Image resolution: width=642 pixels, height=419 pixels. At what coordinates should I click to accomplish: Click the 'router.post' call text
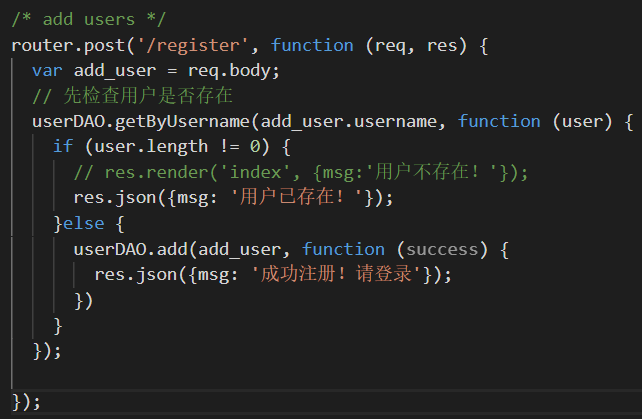68,45
